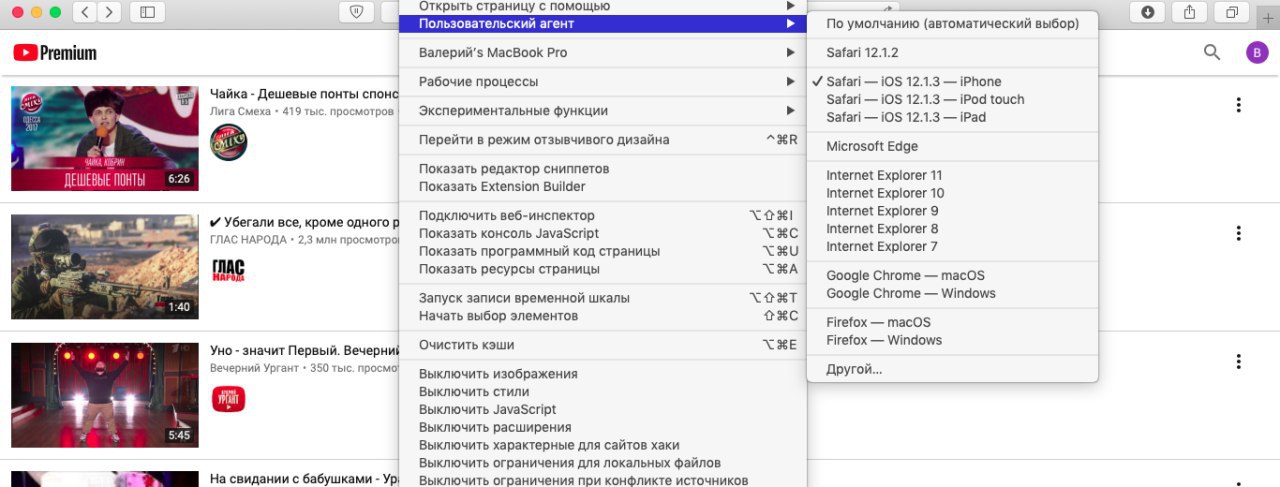The width and height of the screenshot is (1280, 487).
Task: Open the Дешевые понты video thumbnail
Action: [x=105, y=138]
